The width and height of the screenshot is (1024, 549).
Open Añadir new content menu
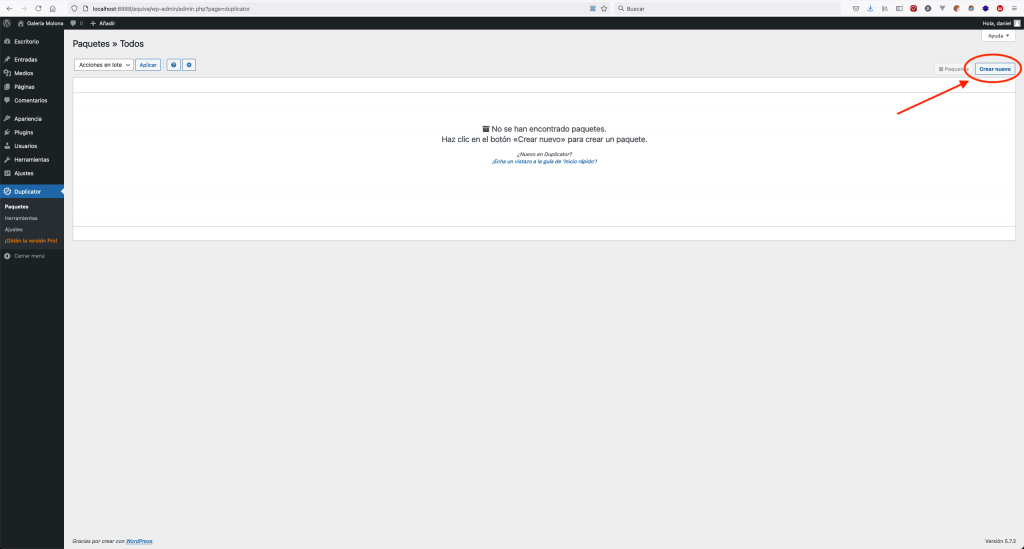pyautogui.click(x=103, y=23)
